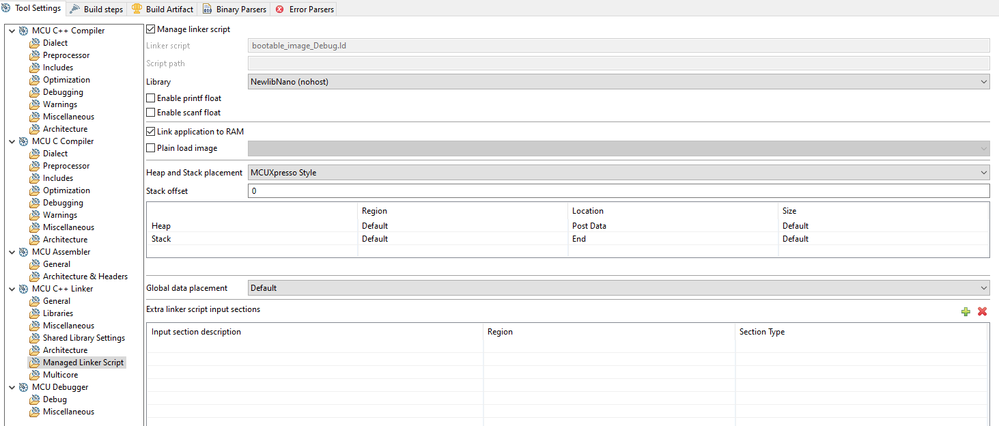Click the MCU Debugger tool icon

[x=24, y=387]
